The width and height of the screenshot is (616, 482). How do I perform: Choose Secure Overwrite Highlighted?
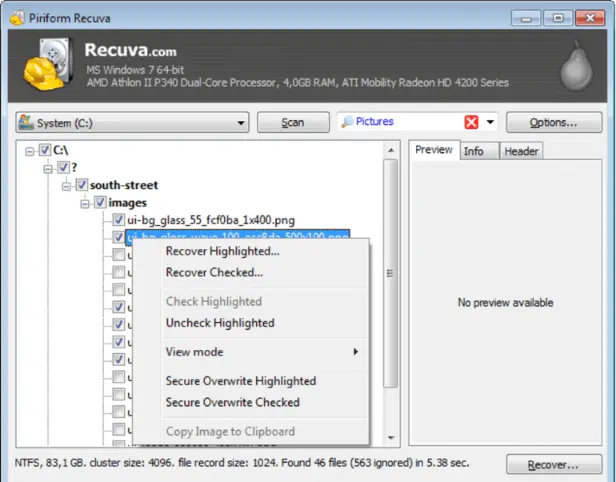[x=251, y=381]
